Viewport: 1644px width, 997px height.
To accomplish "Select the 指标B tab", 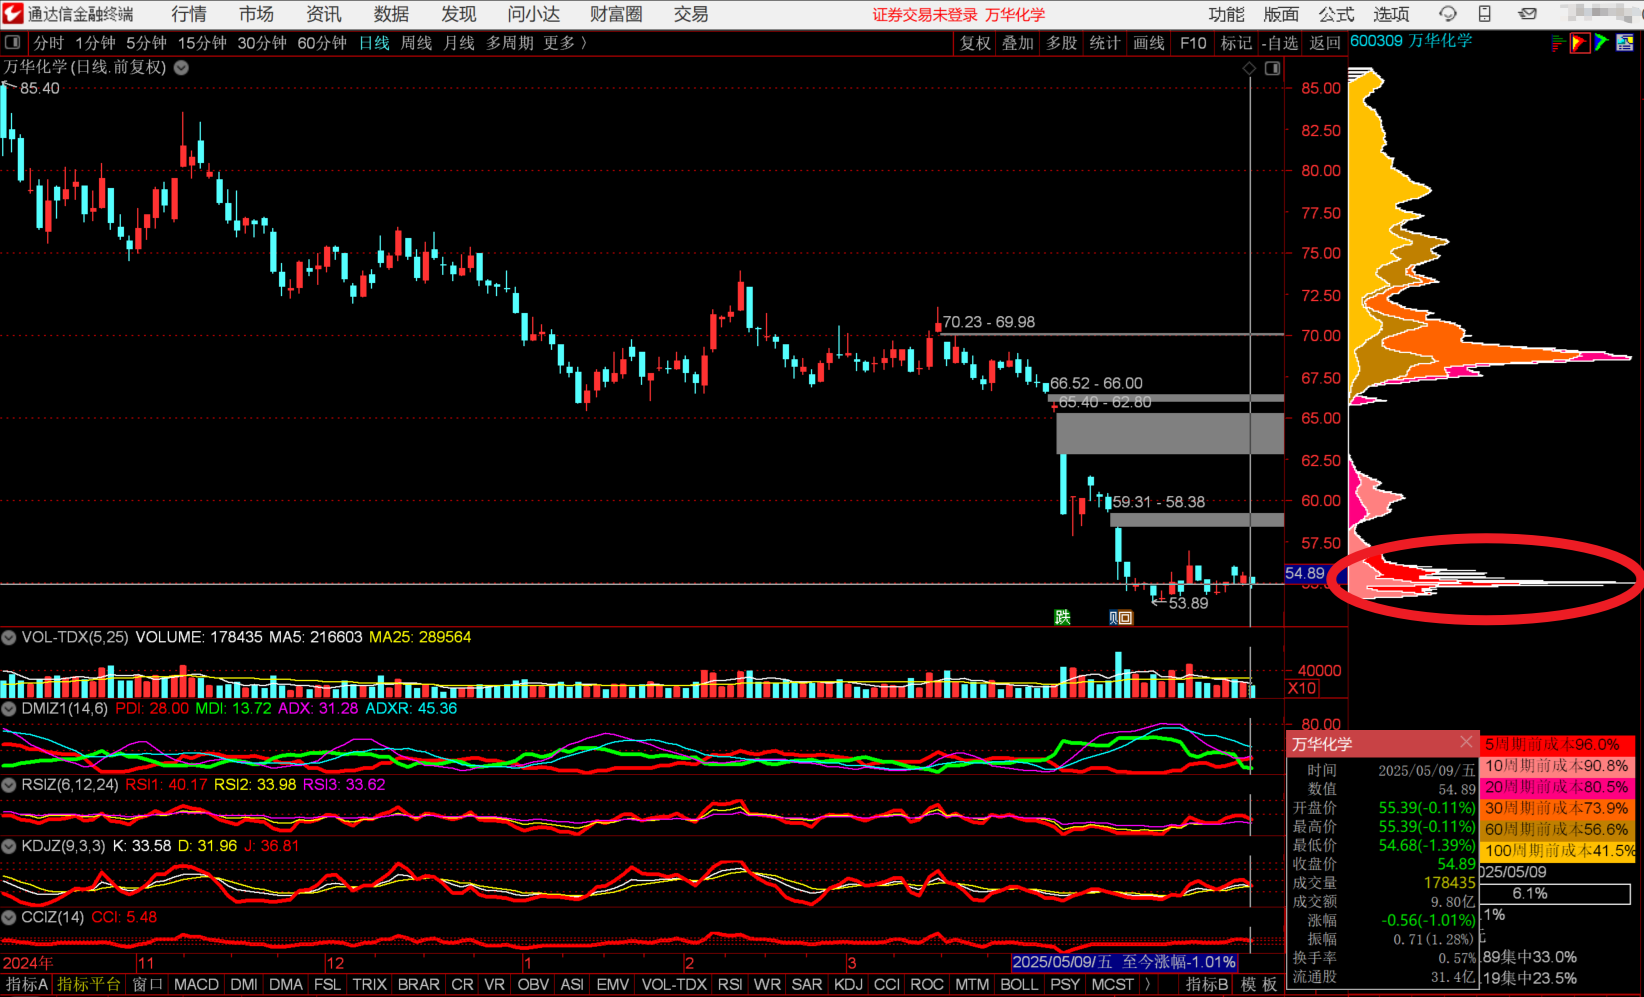I will 1207,985.
